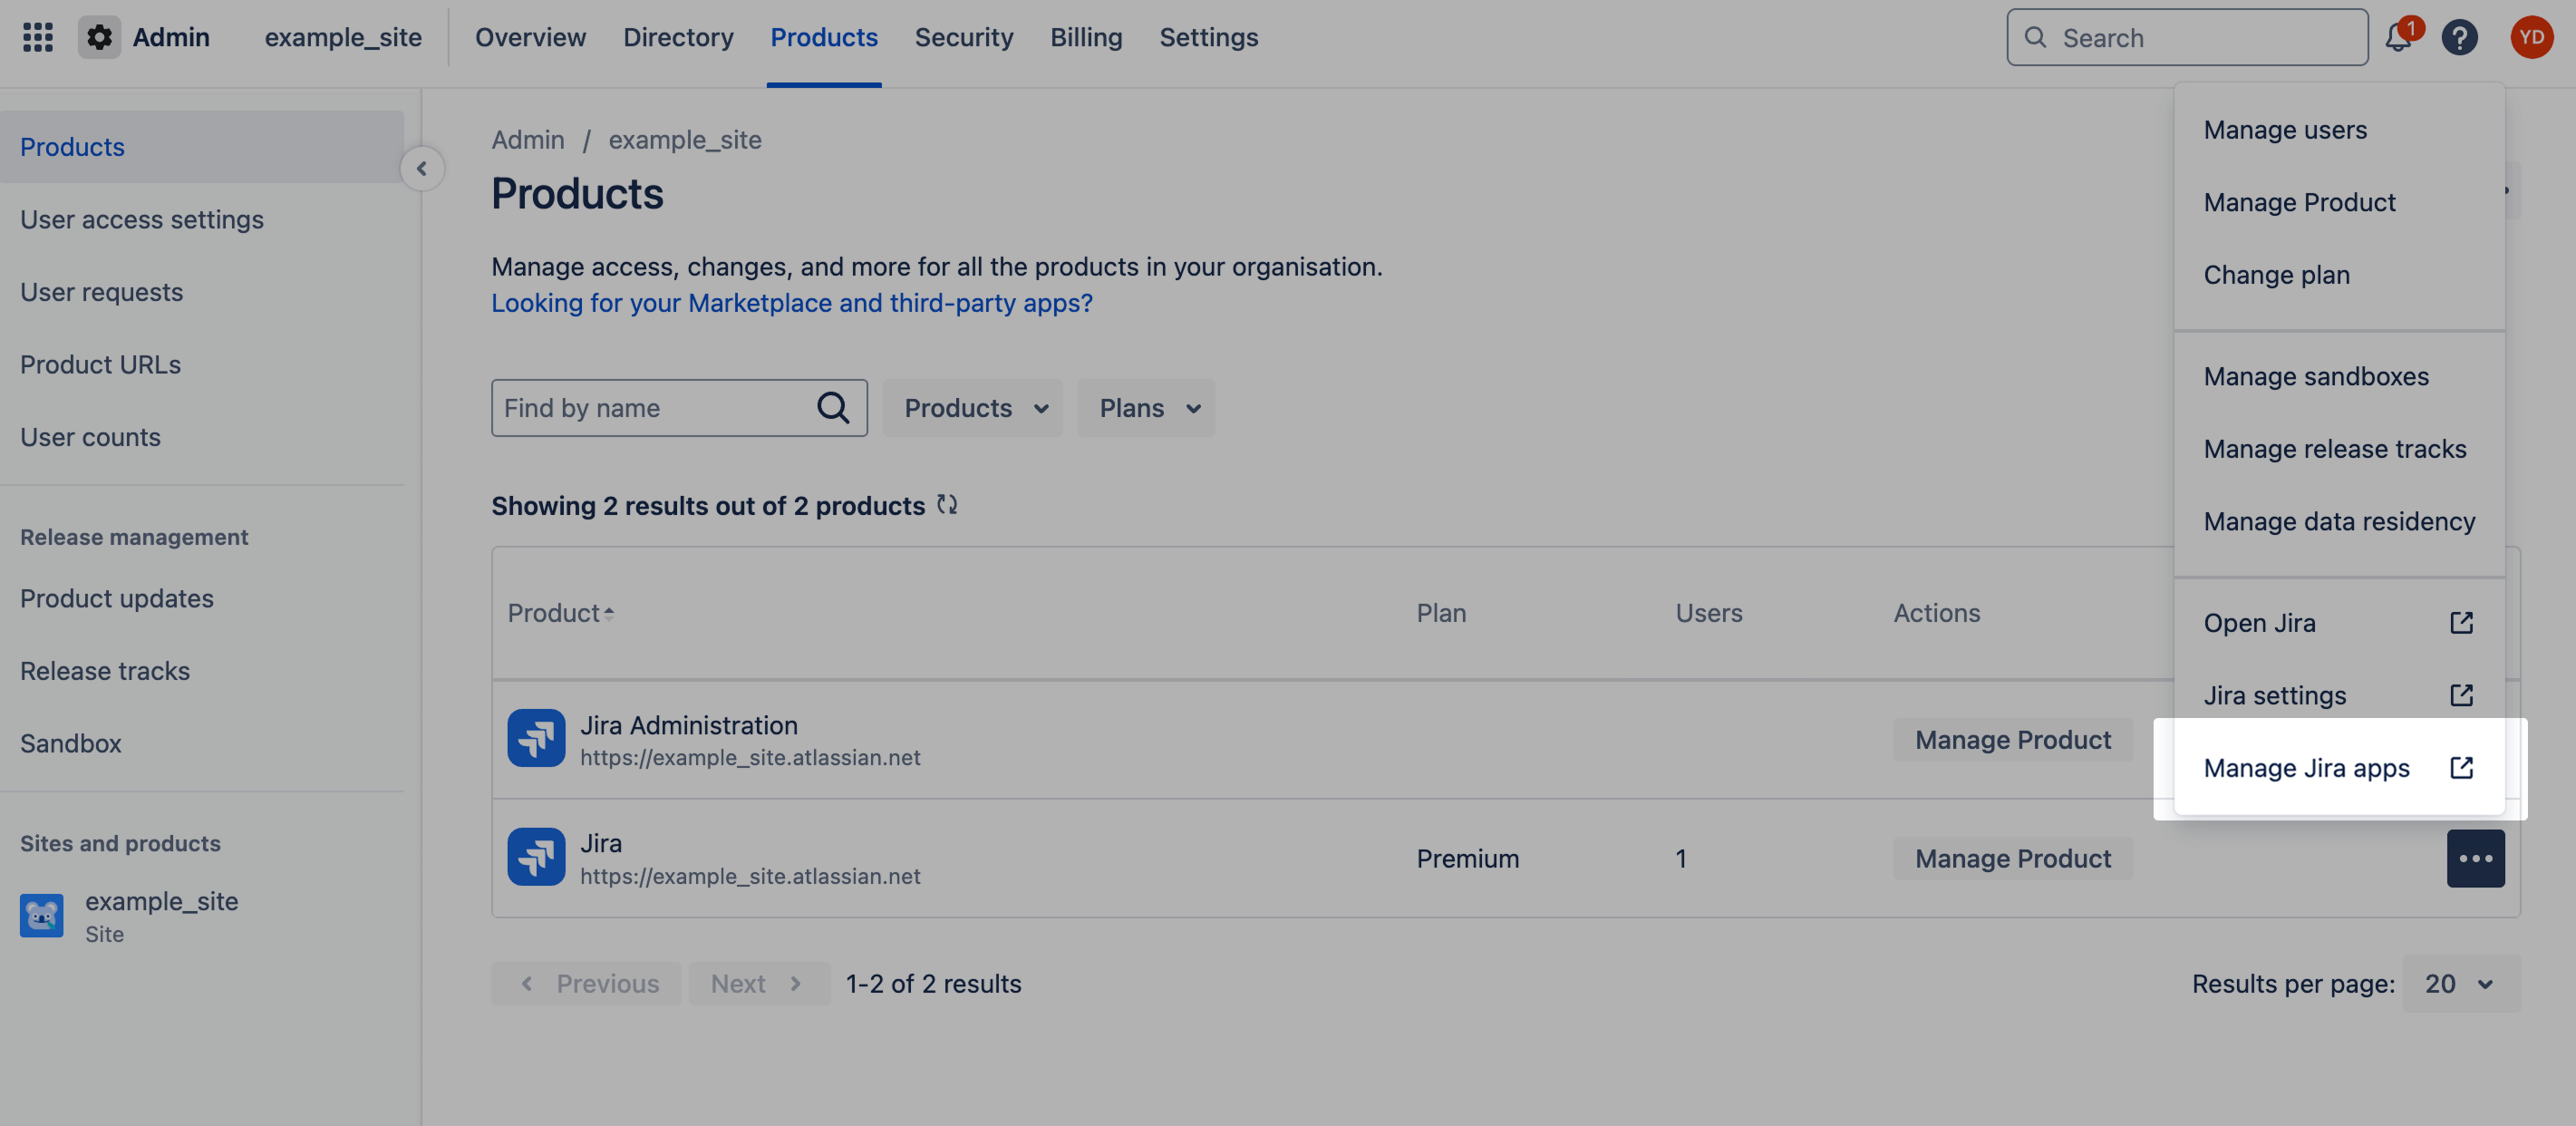Switch to the Security tab
The image size is (2576, 1126).
[964, 37]
